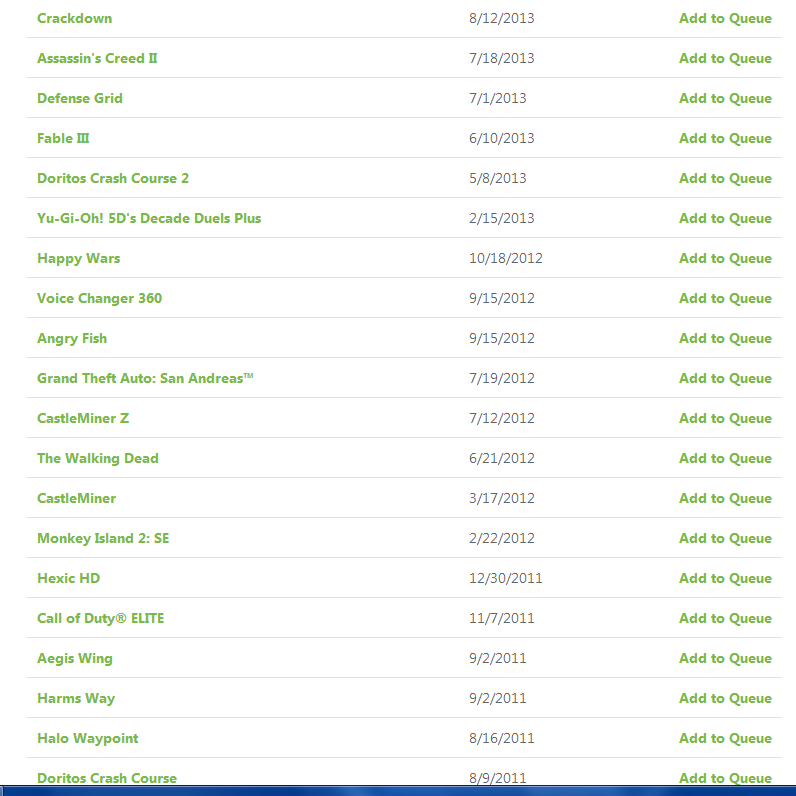Open the Defense Grid link
Screen dimensions: 796x796
coord(80,98)
